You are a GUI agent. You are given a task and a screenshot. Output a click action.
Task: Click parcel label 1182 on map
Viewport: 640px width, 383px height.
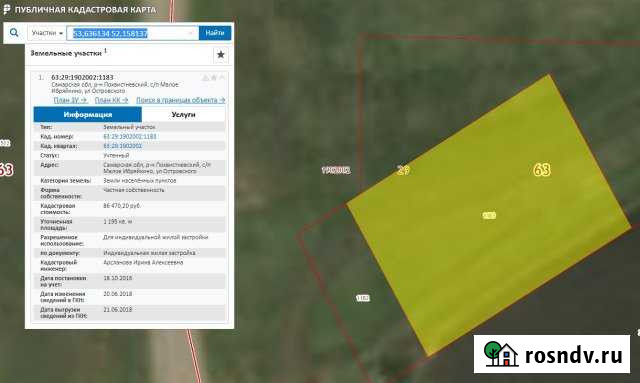(x=362, y=298)
